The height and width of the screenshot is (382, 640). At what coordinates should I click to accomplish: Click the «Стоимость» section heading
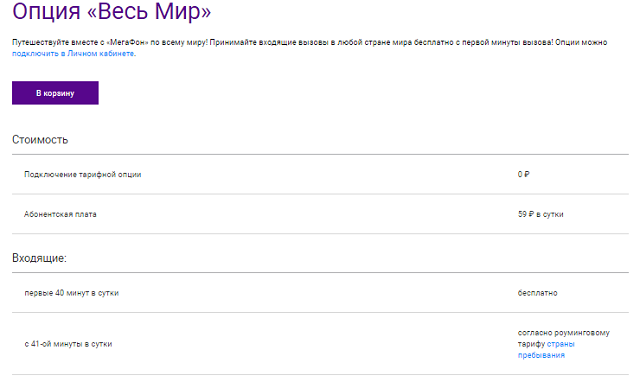(x=40, y=140)
